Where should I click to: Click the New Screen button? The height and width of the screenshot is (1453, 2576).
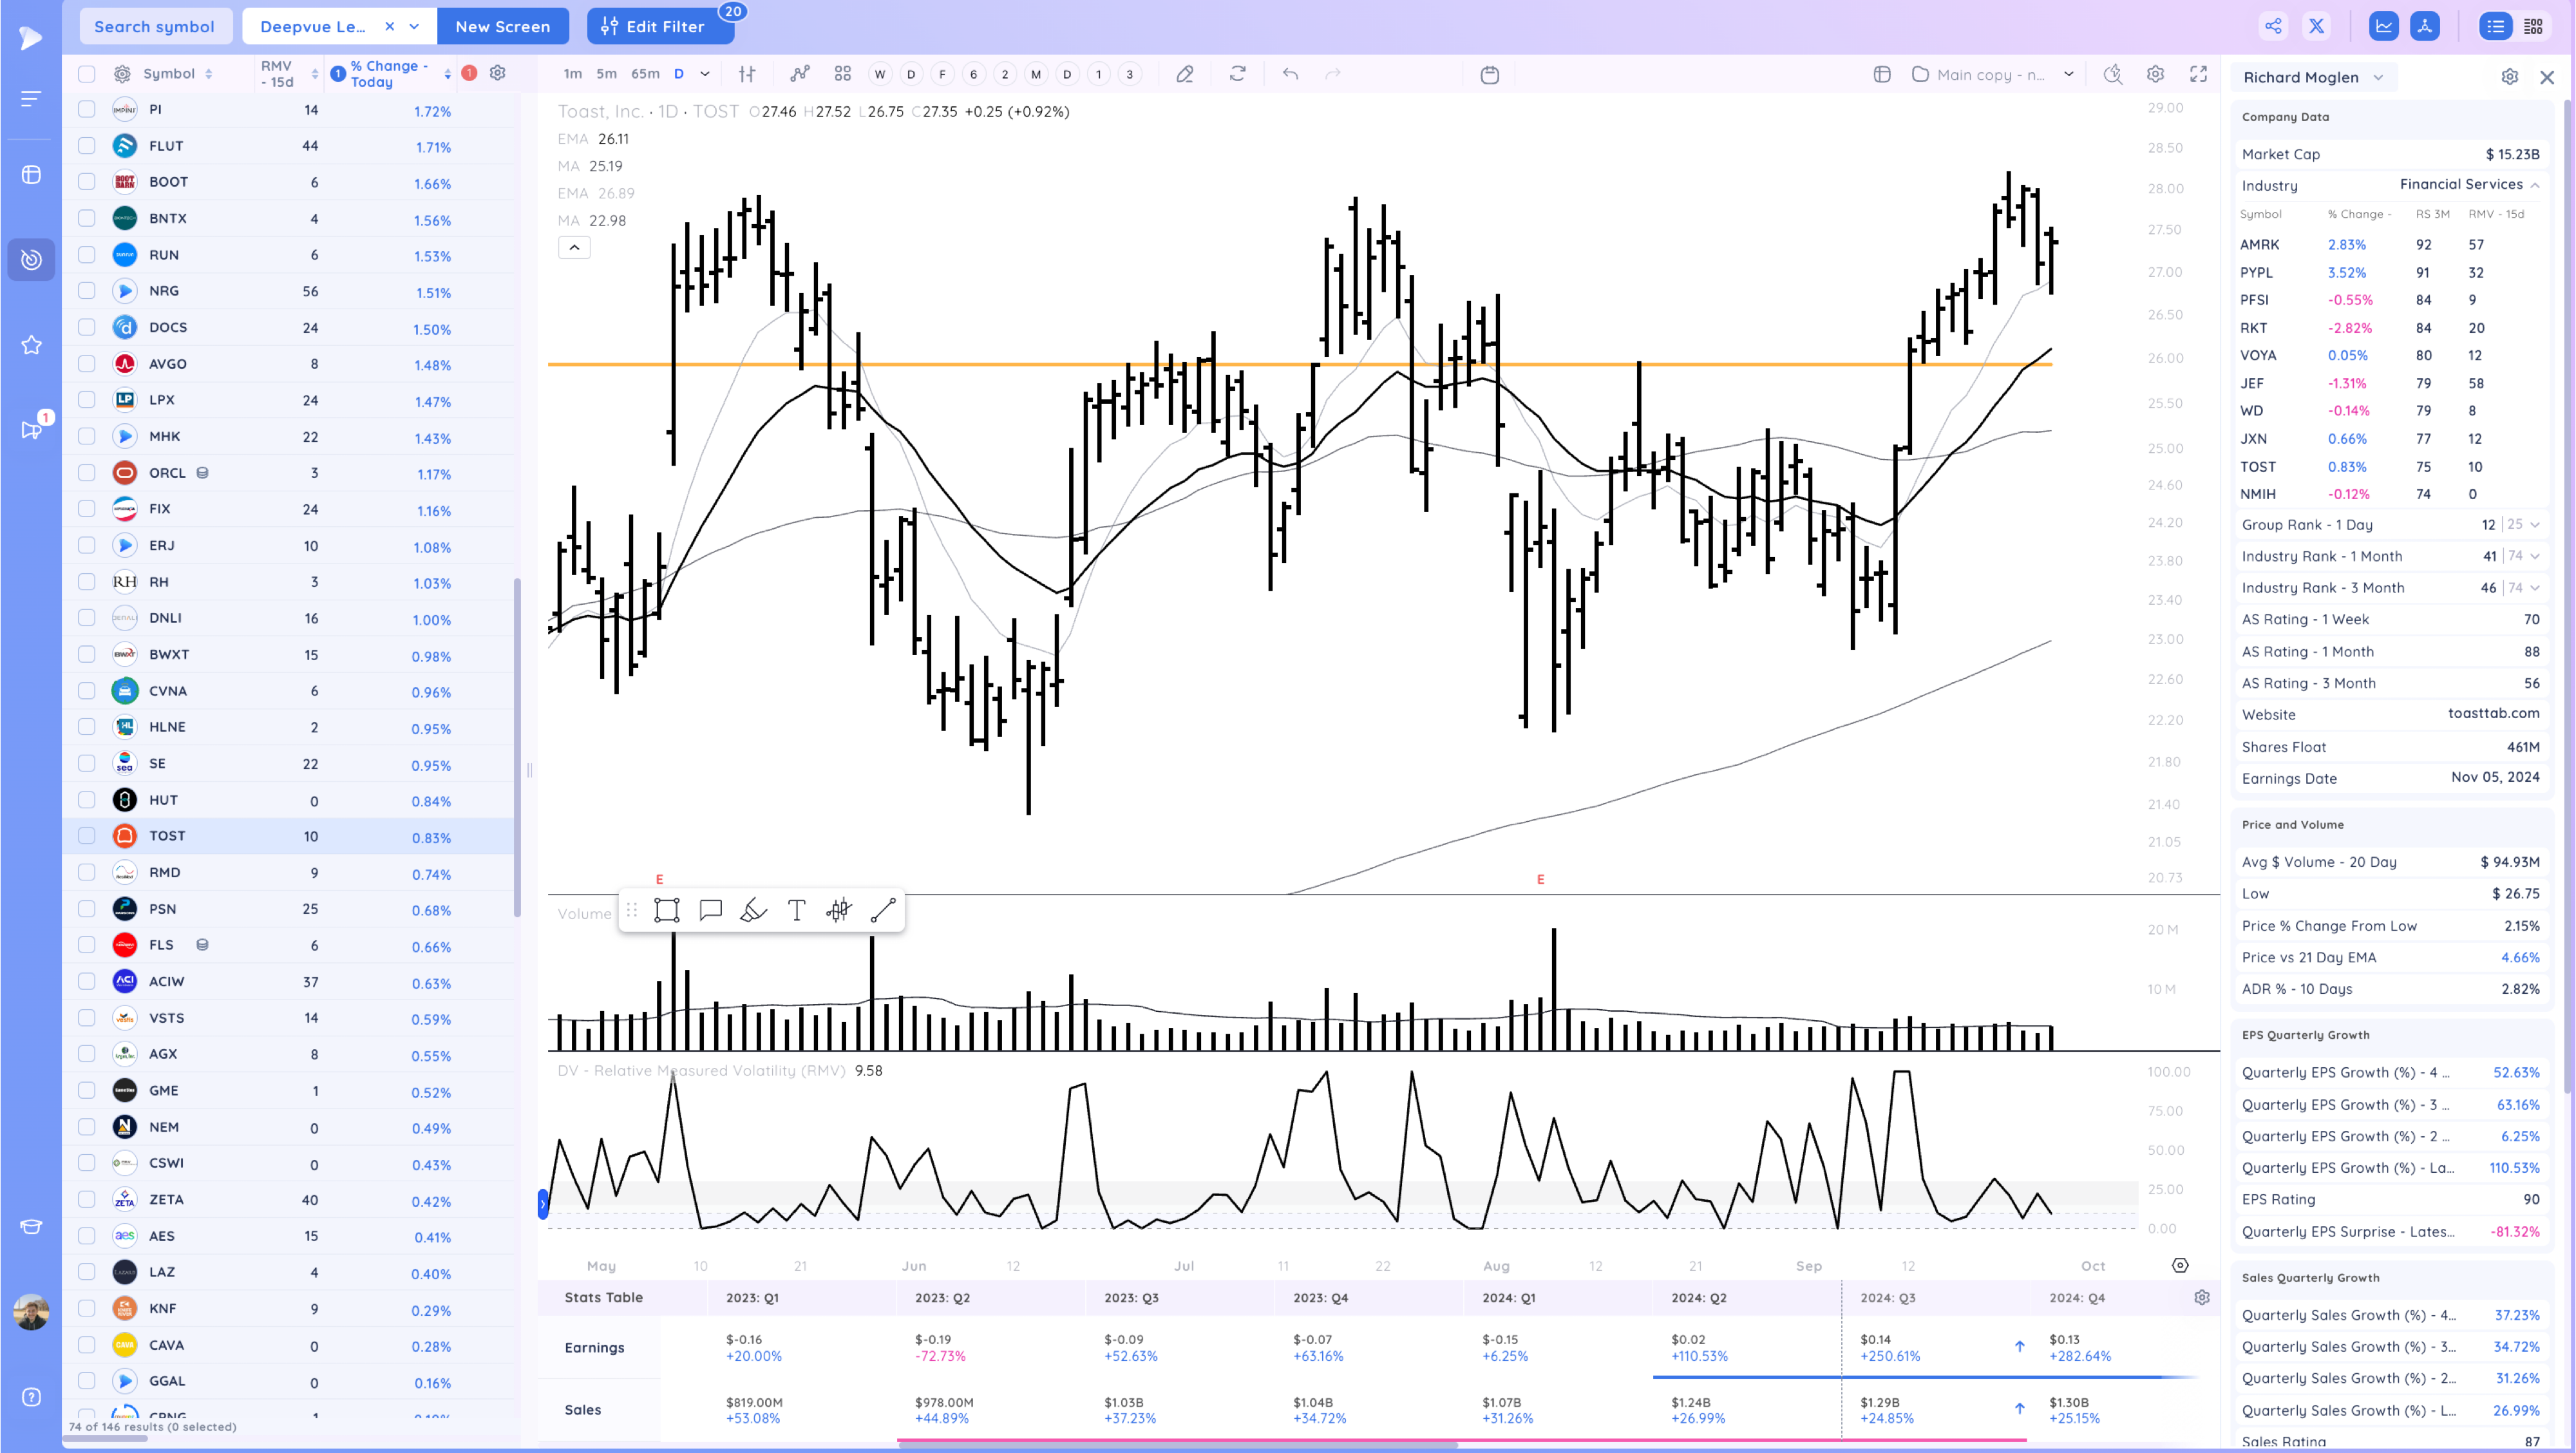502,27
